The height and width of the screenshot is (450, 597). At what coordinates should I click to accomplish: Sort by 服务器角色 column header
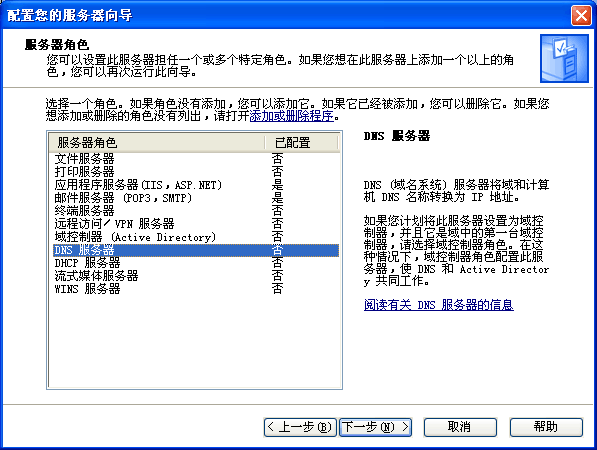(156, 143)
